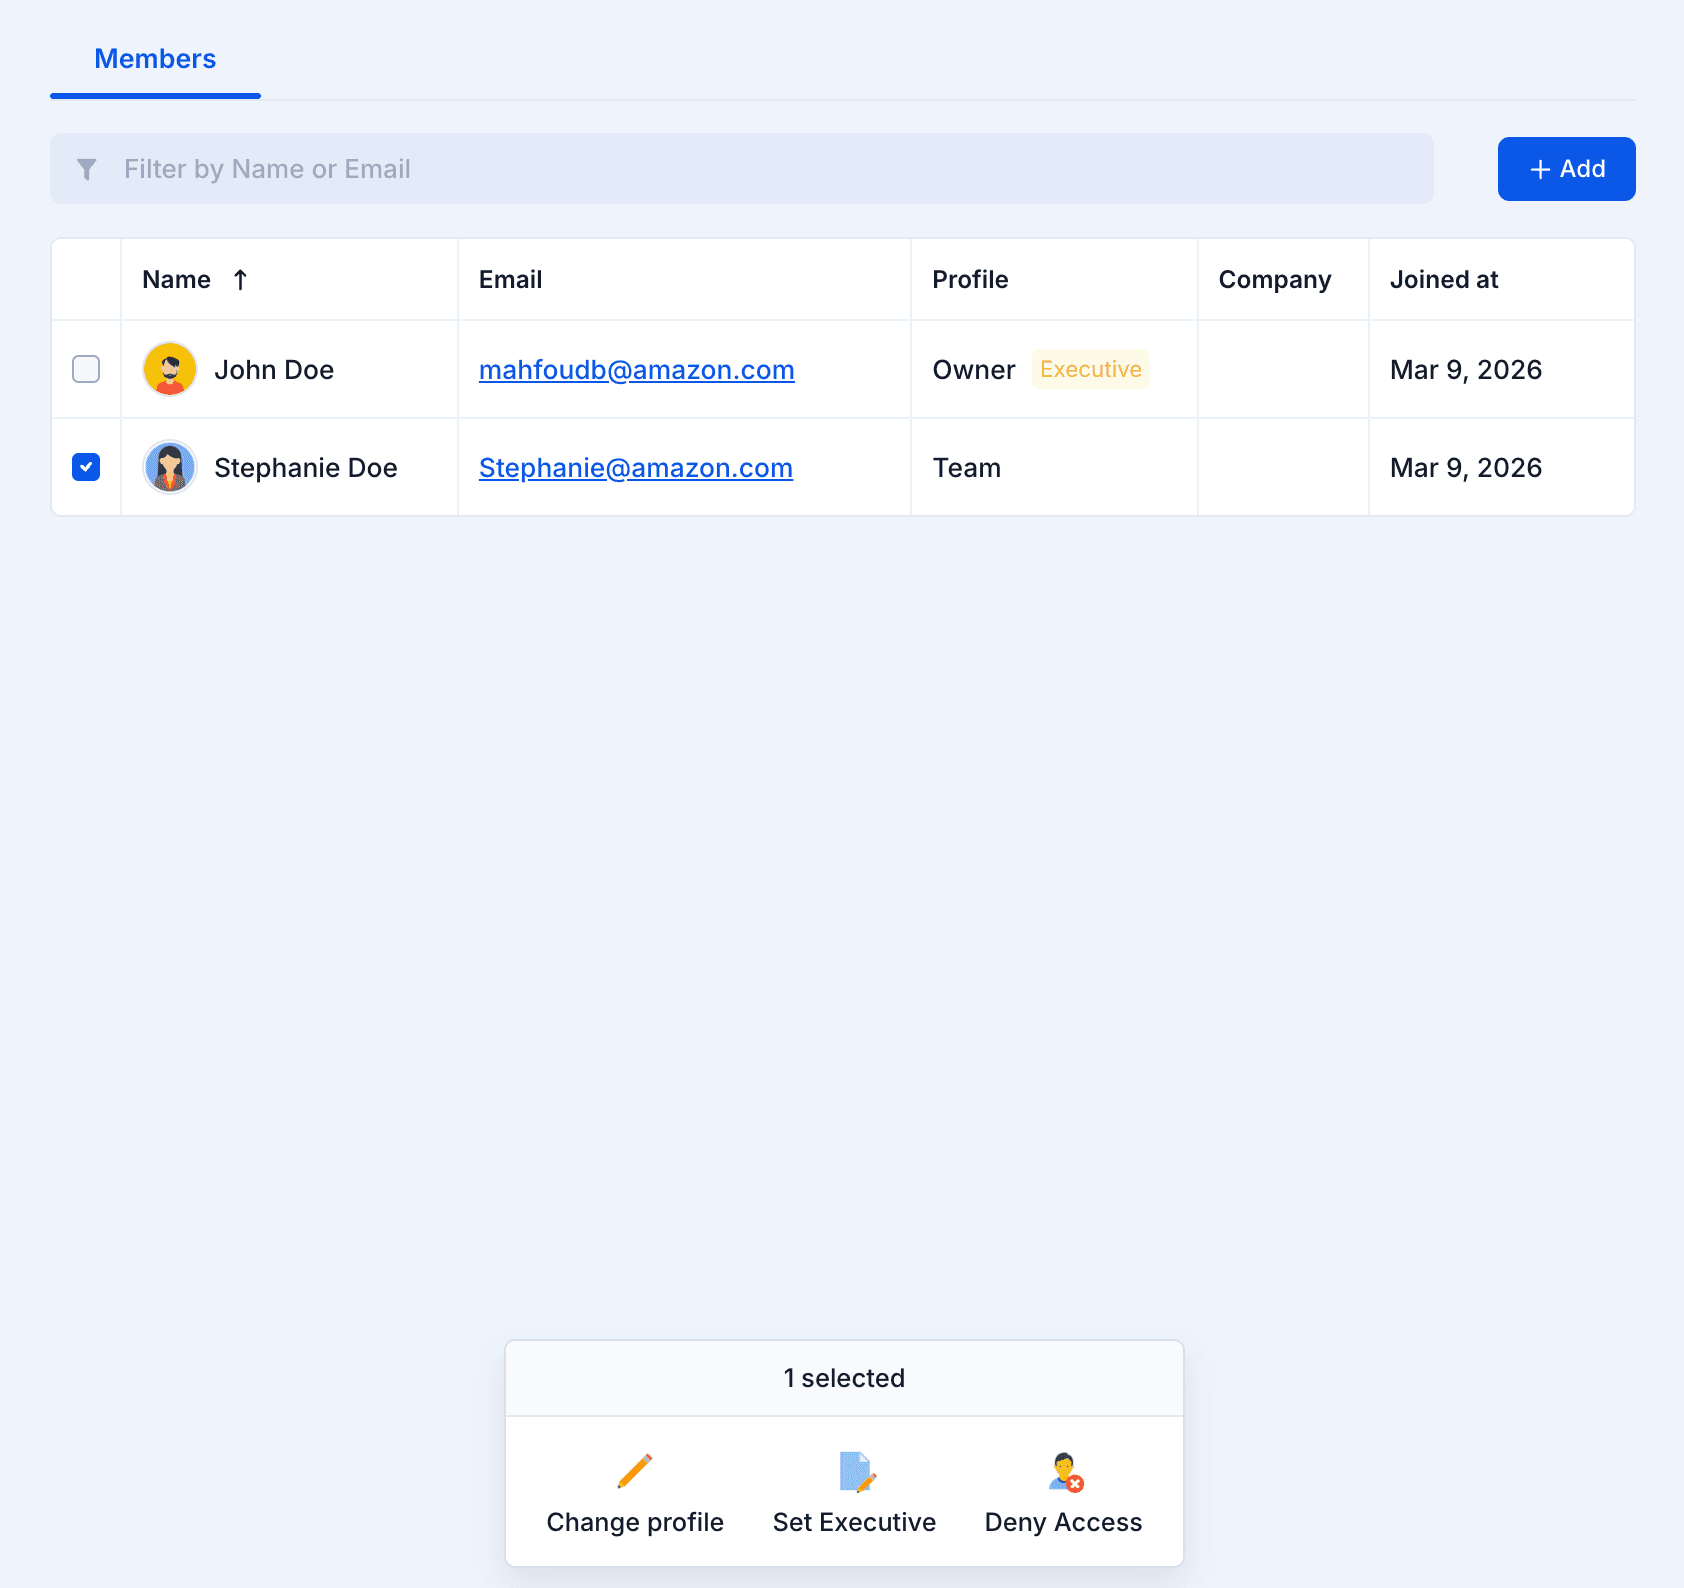
Task: Click the Set Executive document icon
Action: tap(856, 1471)
